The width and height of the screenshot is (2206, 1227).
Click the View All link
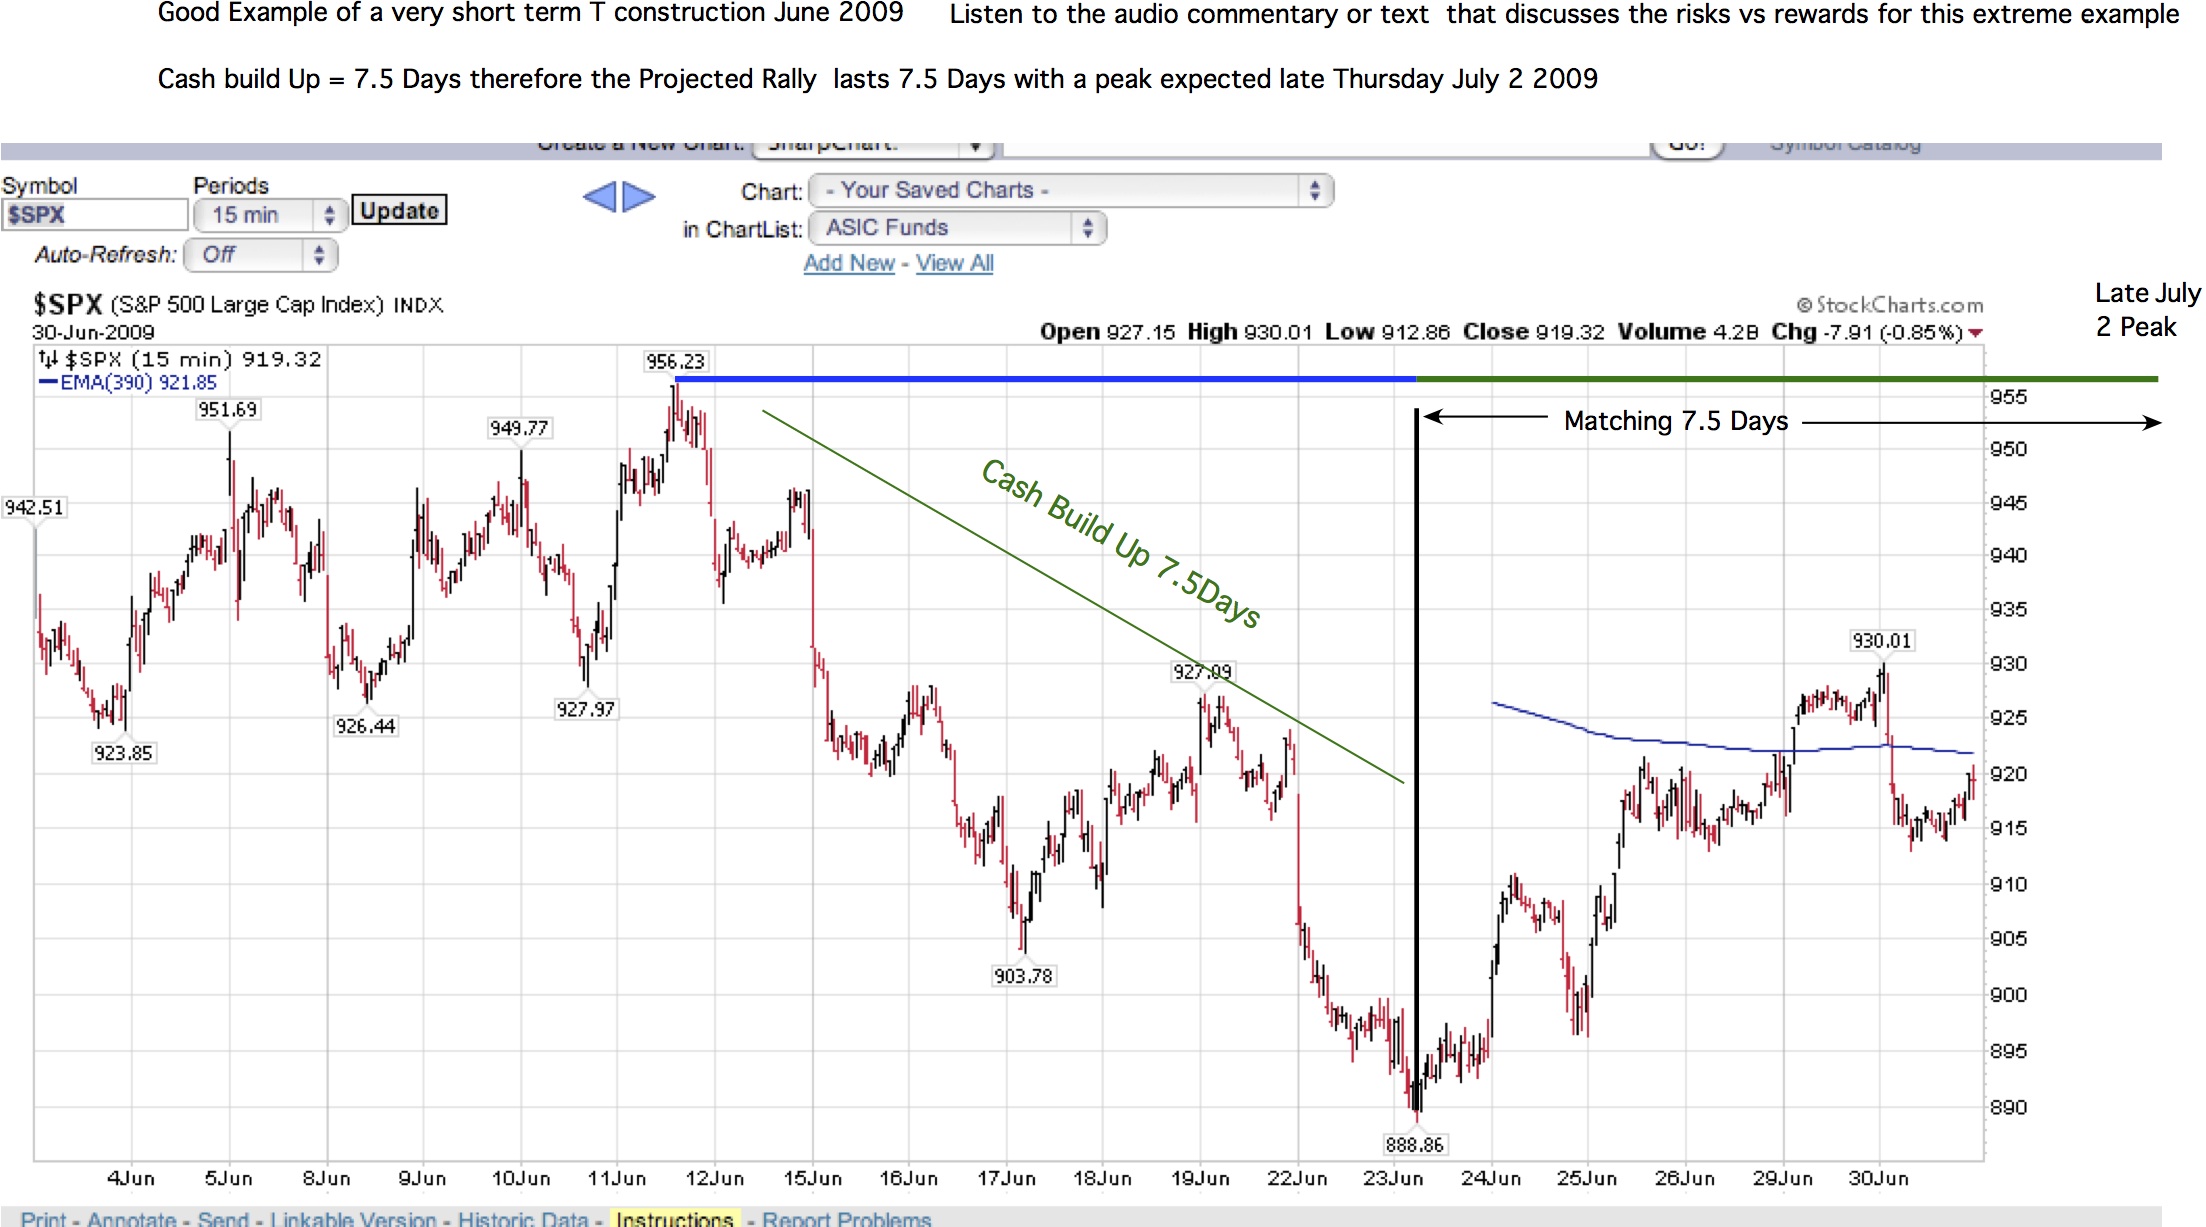click(x=954, y=263)
